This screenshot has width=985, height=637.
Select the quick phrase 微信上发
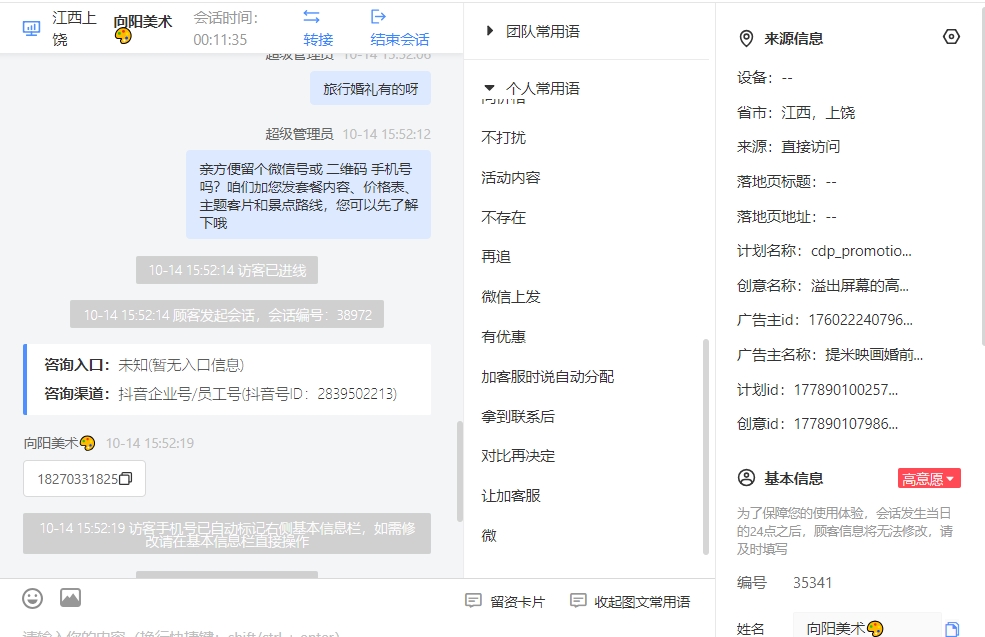(511, 297)
